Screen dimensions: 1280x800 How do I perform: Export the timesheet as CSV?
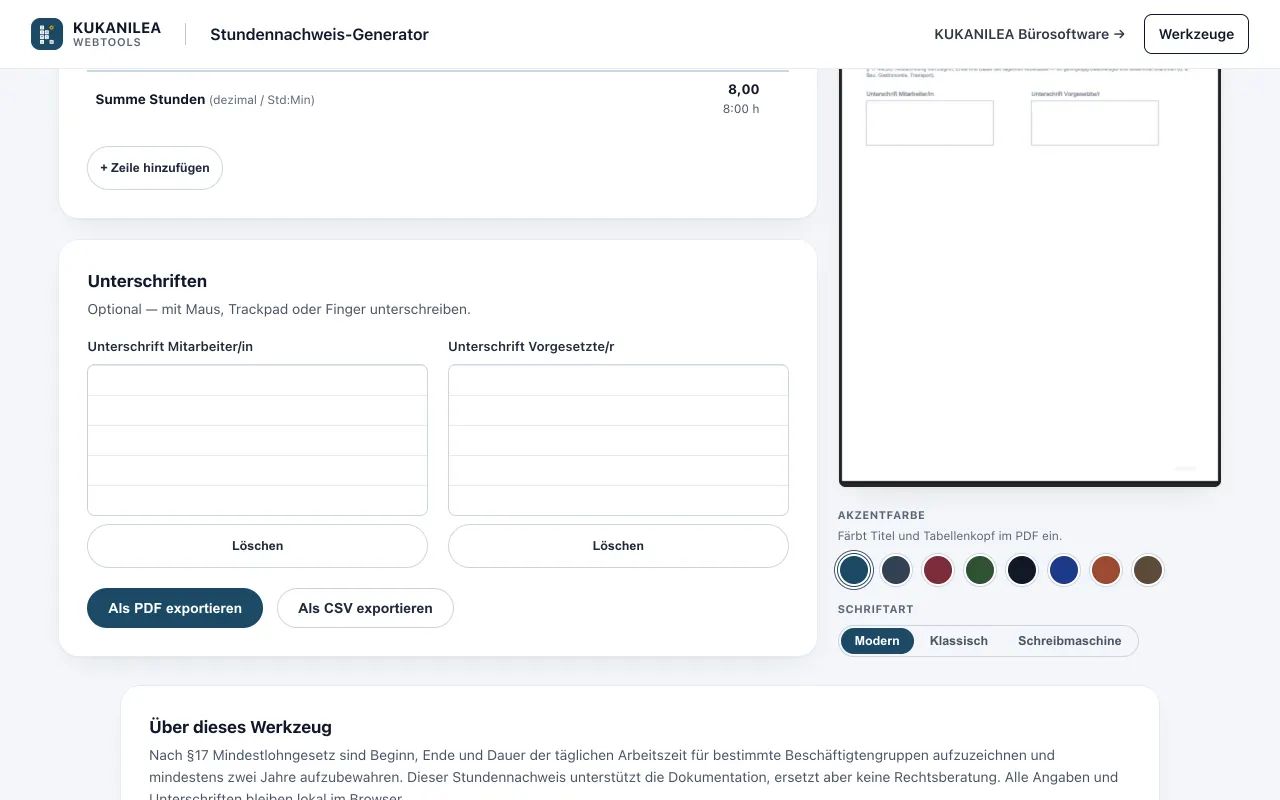pyautogui.click(x=365, y=608)
